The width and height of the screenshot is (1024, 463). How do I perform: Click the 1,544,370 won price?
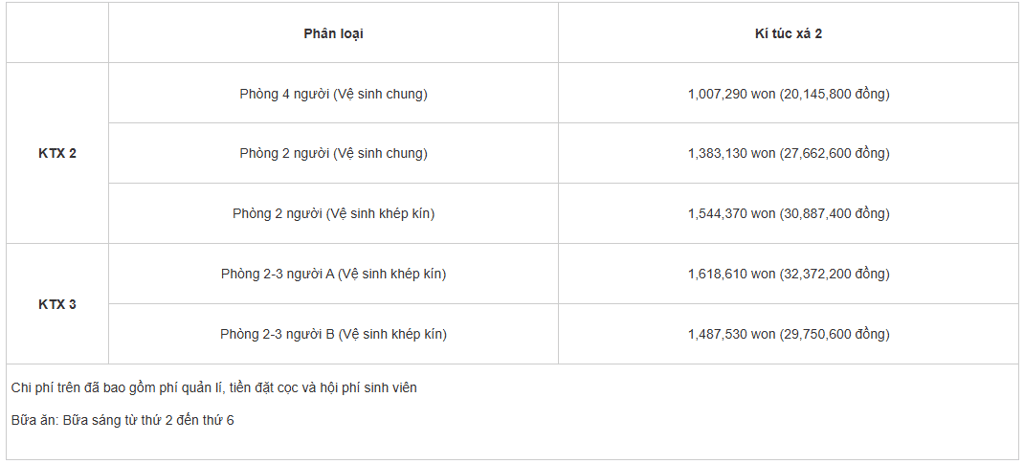coord(731,214)
